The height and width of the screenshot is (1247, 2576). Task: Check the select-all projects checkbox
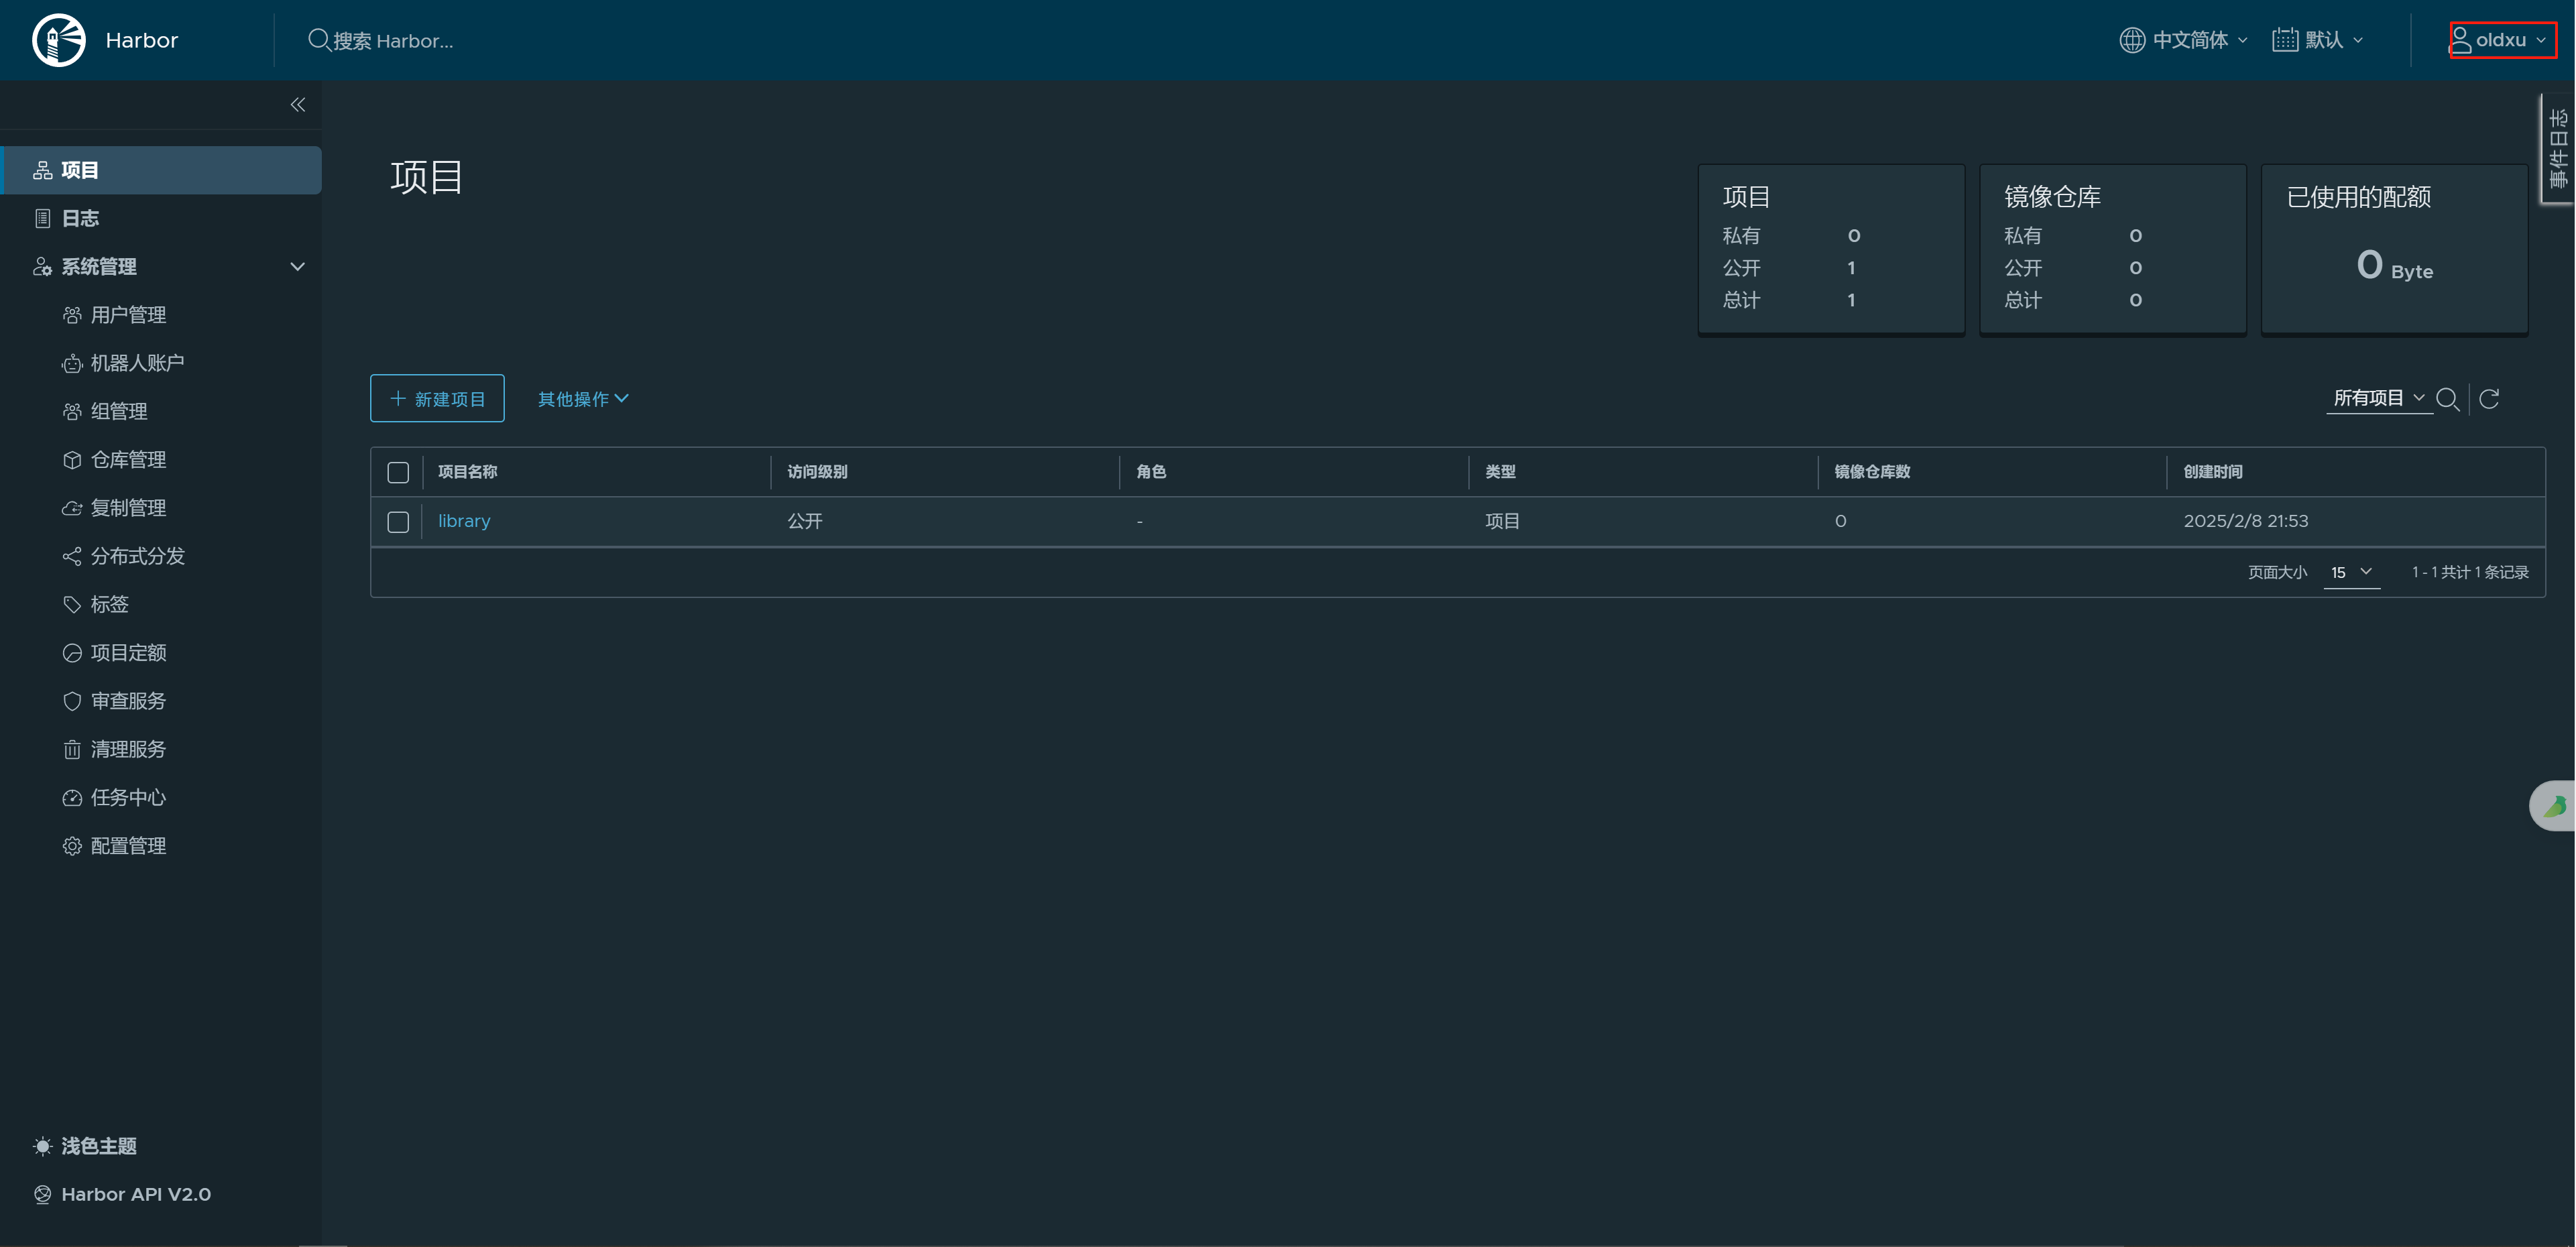(x=398, y=472)
